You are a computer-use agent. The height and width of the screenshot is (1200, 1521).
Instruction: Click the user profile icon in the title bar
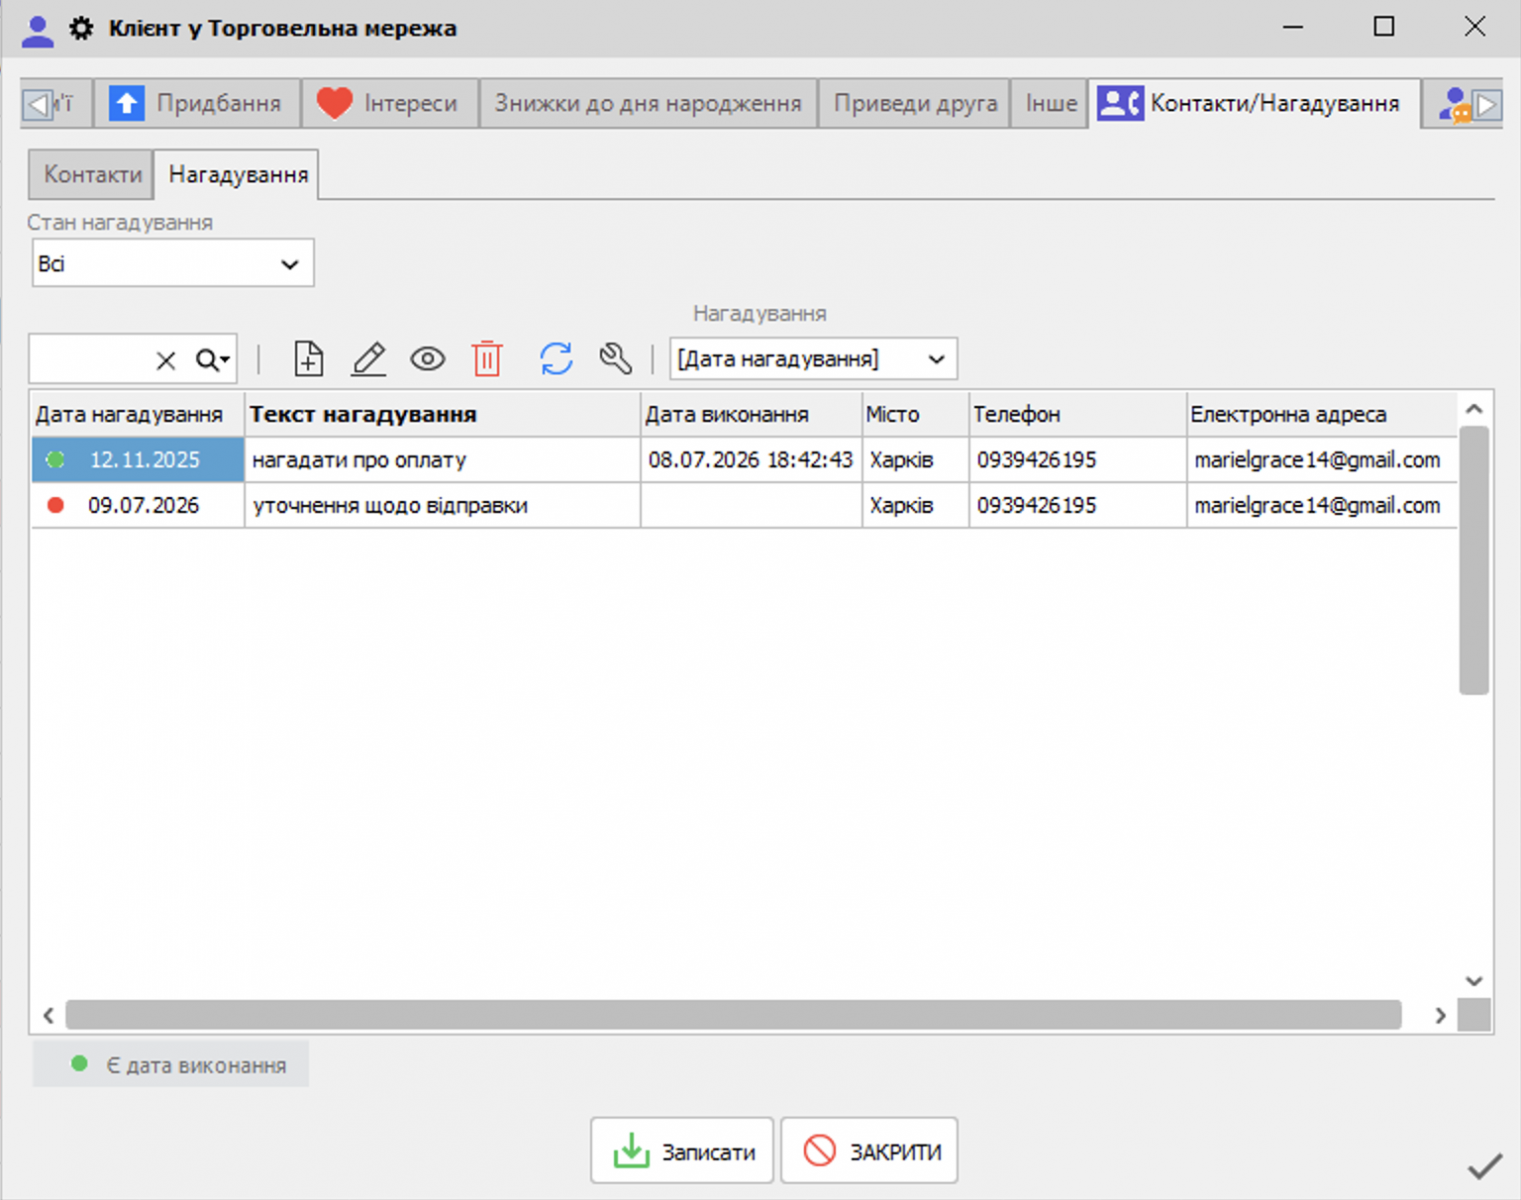pos(37,30)
